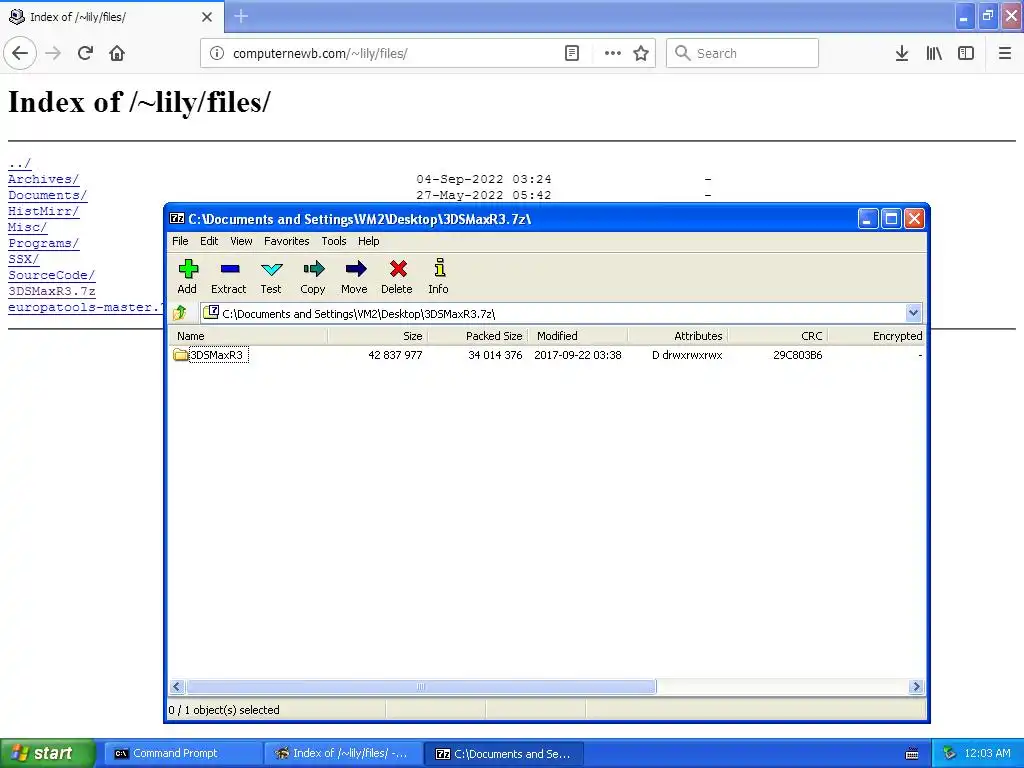Sort the list by Name column
Image resolution: width=1024 pixels, height=768 pixels.
[x=248, y=336]
